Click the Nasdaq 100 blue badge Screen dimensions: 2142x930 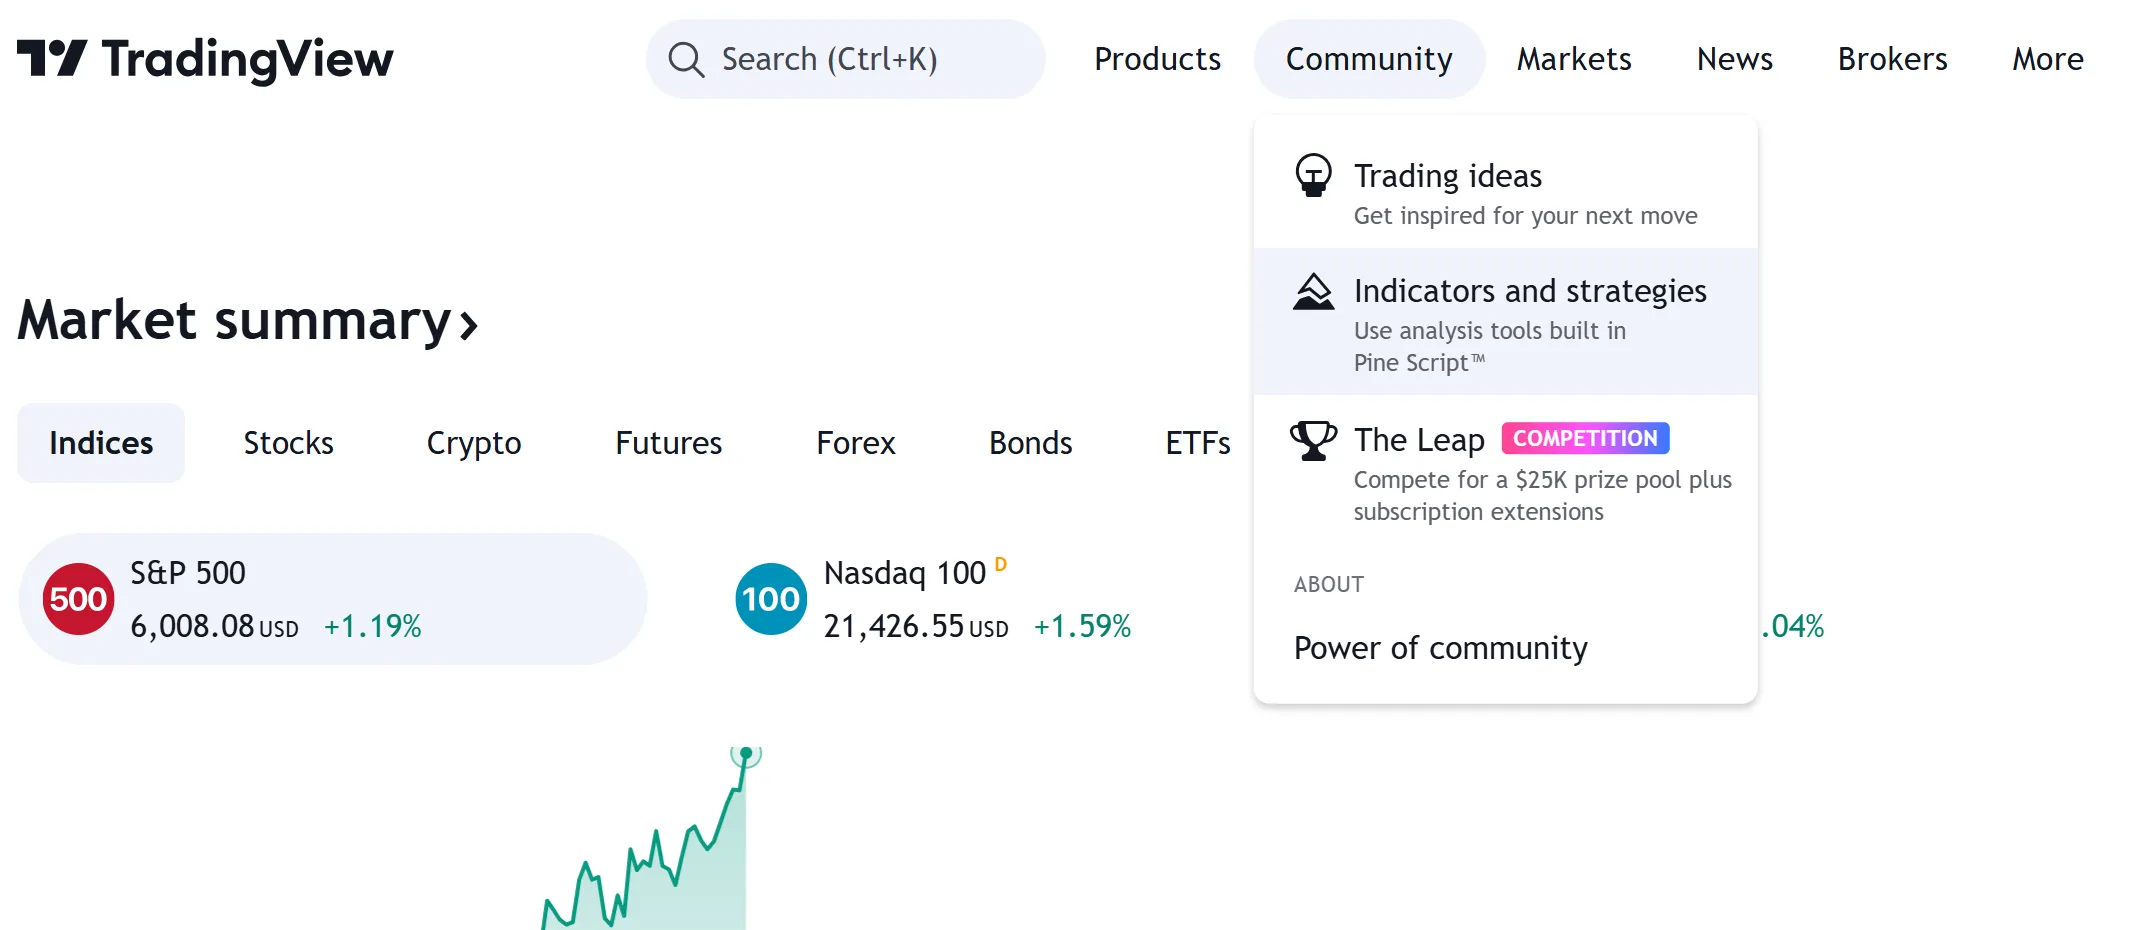771,599
